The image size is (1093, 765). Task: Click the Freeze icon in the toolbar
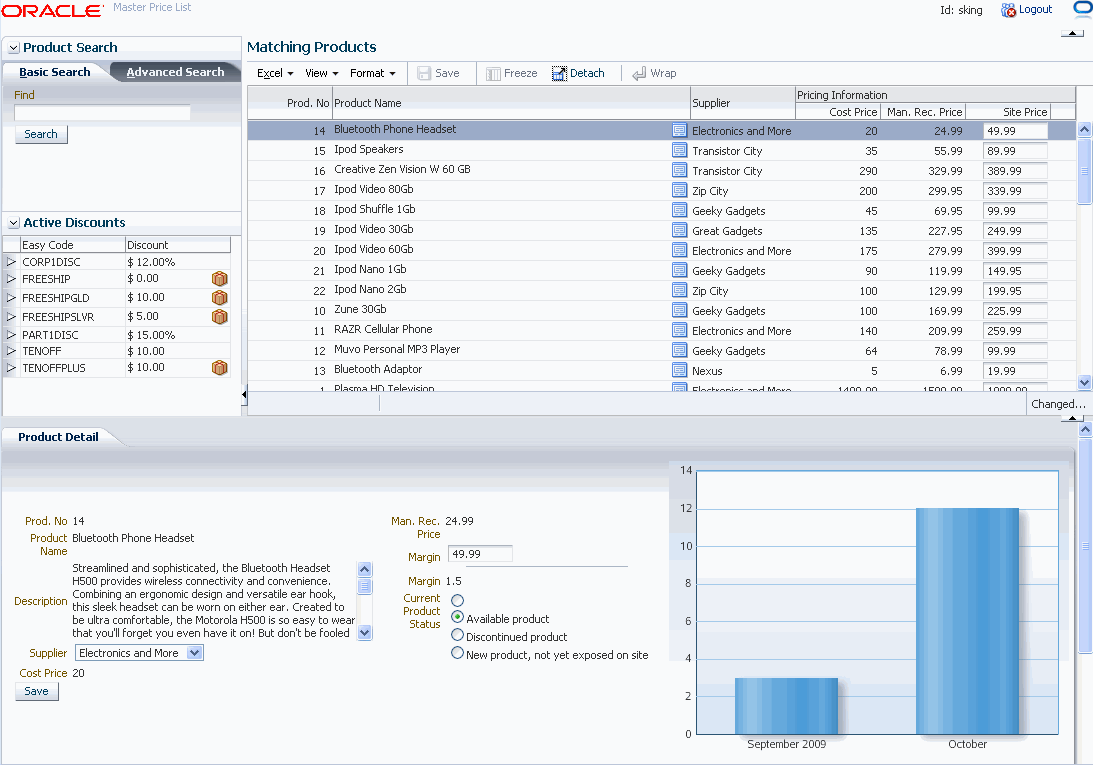pyautogui.click(x=511, y=72)
